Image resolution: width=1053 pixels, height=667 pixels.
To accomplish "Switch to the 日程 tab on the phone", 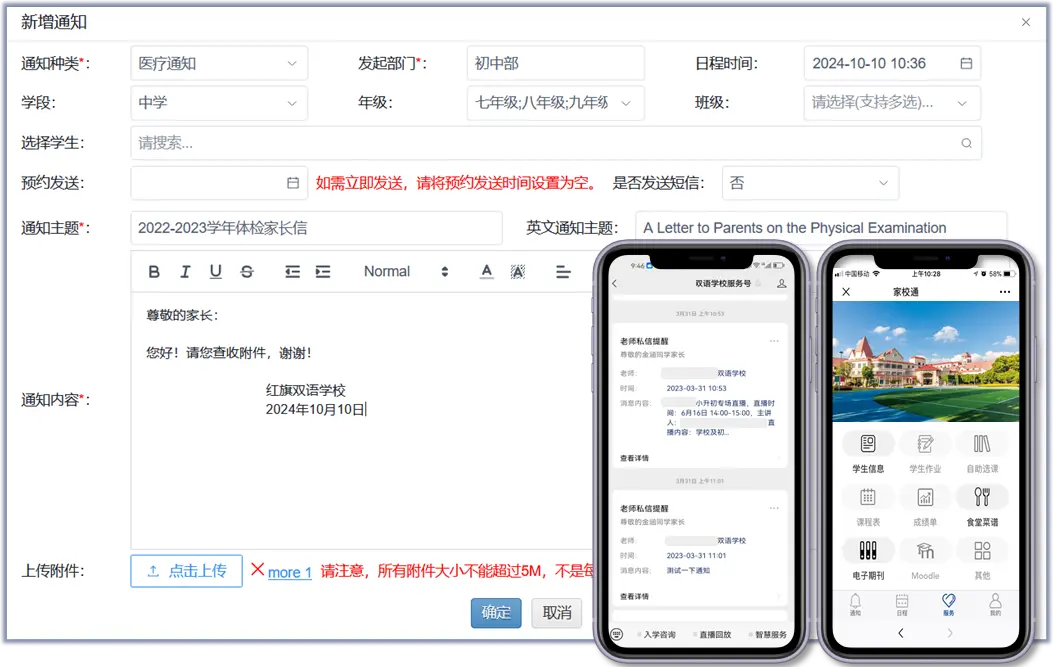I will (x=902, y=604).
